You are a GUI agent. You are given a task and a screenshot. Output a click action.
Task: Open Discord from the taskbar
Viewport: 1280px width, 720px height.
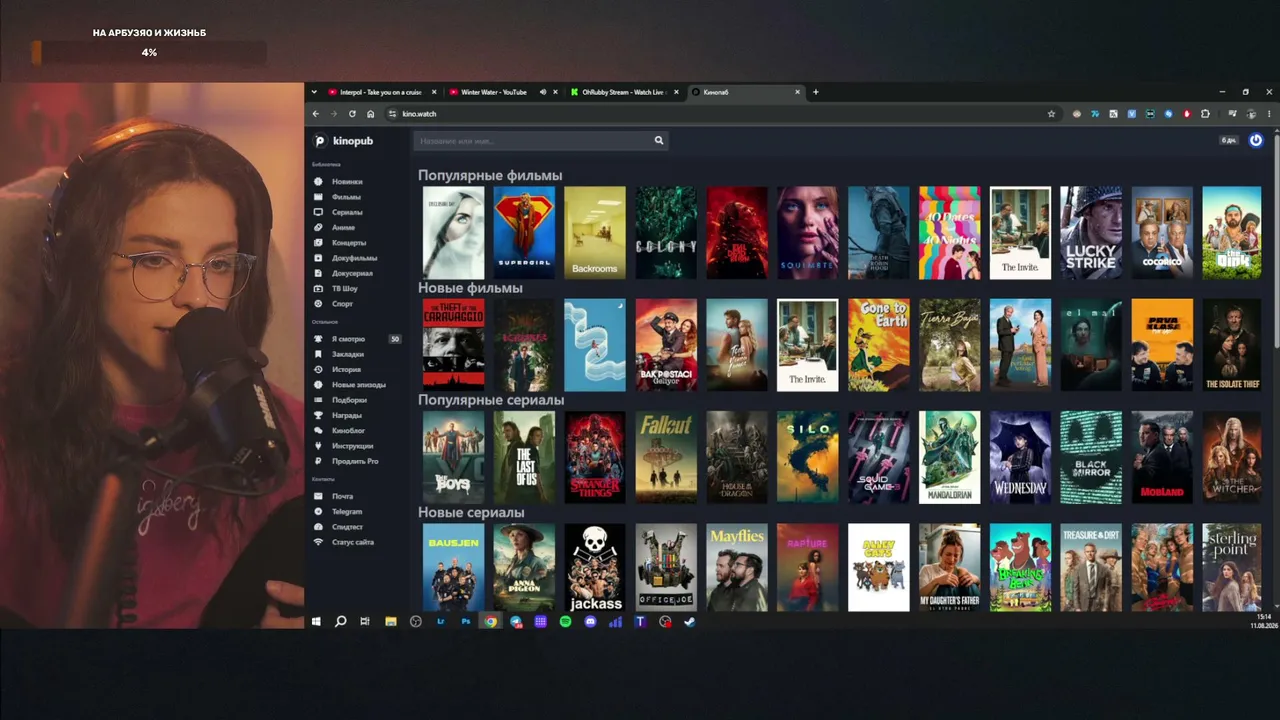[x=590, y=622]
